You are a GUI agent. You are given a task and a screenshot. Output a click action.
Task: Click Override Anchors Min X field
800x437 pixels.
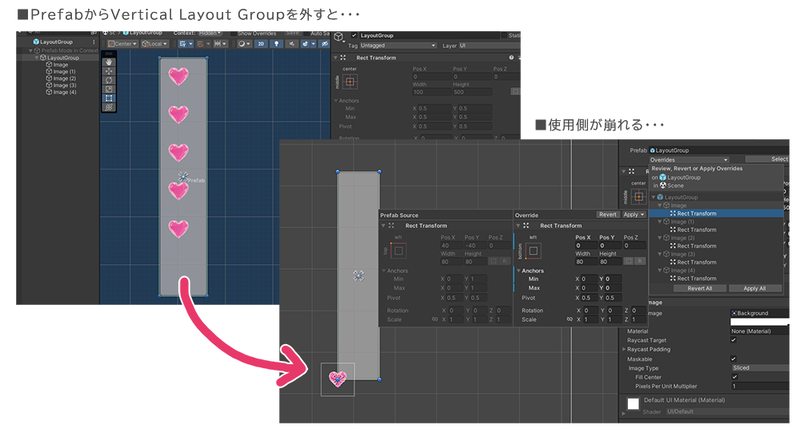point(590,279)
